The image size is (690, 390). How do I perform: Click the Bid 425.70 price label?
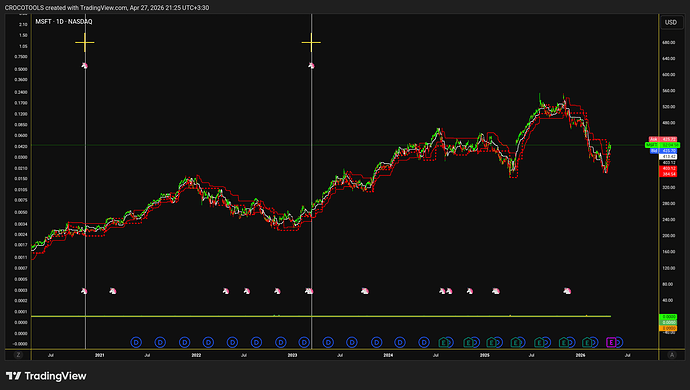coord(663,151)
